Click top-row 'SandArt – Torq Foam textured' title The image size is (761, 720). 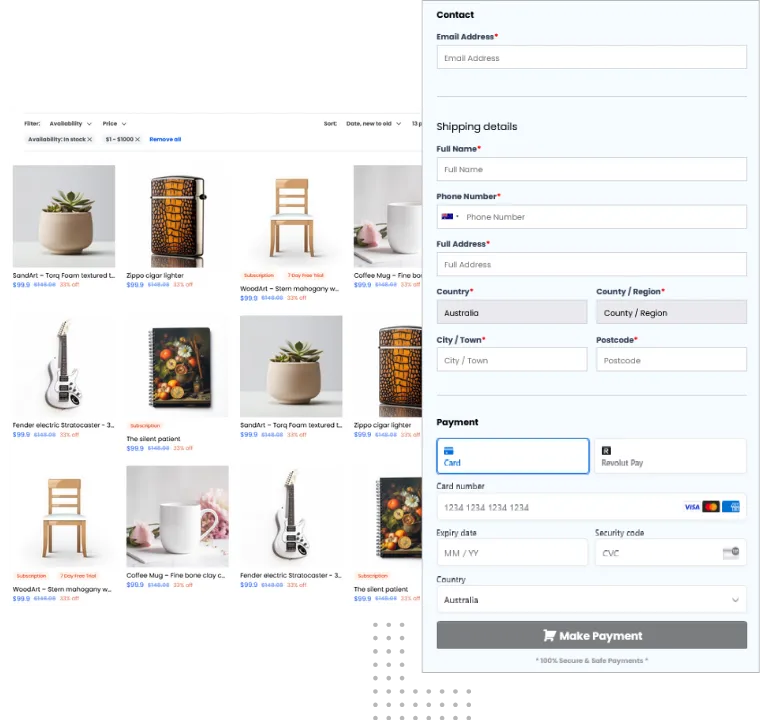[64, 276]
